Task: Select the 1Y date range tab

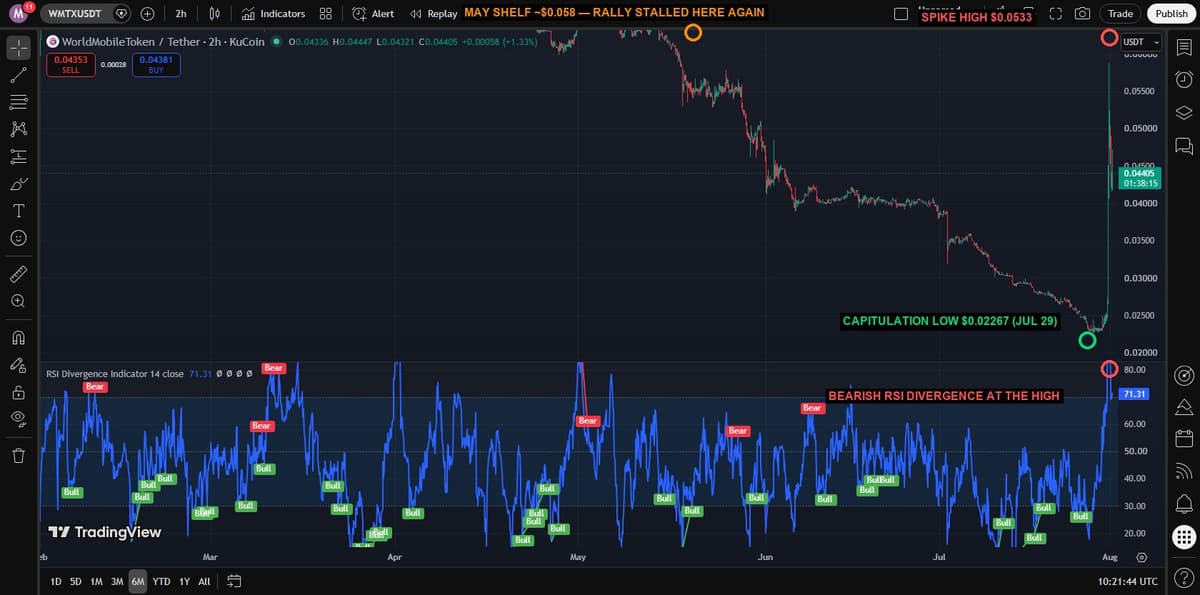Action: [184, 581]
